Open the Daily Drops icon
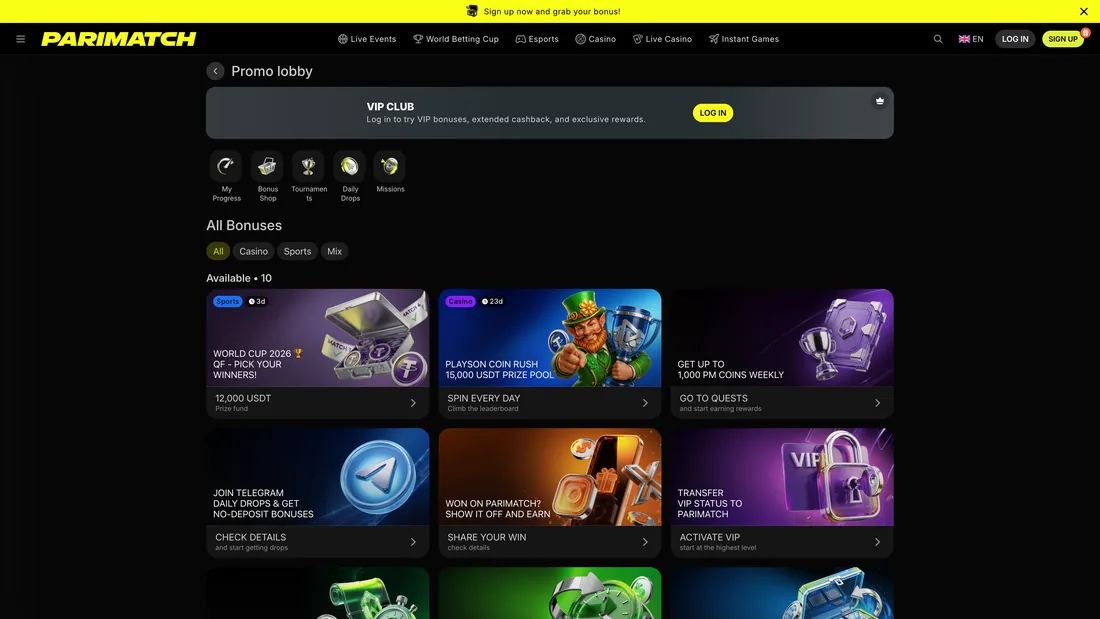The height and width of the screenshot is (619, 1100). [x=349, y=166]
